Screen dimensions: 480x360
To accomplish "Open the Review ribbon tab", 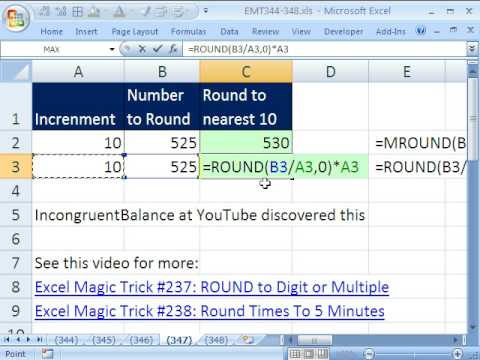I will point(265,32).
